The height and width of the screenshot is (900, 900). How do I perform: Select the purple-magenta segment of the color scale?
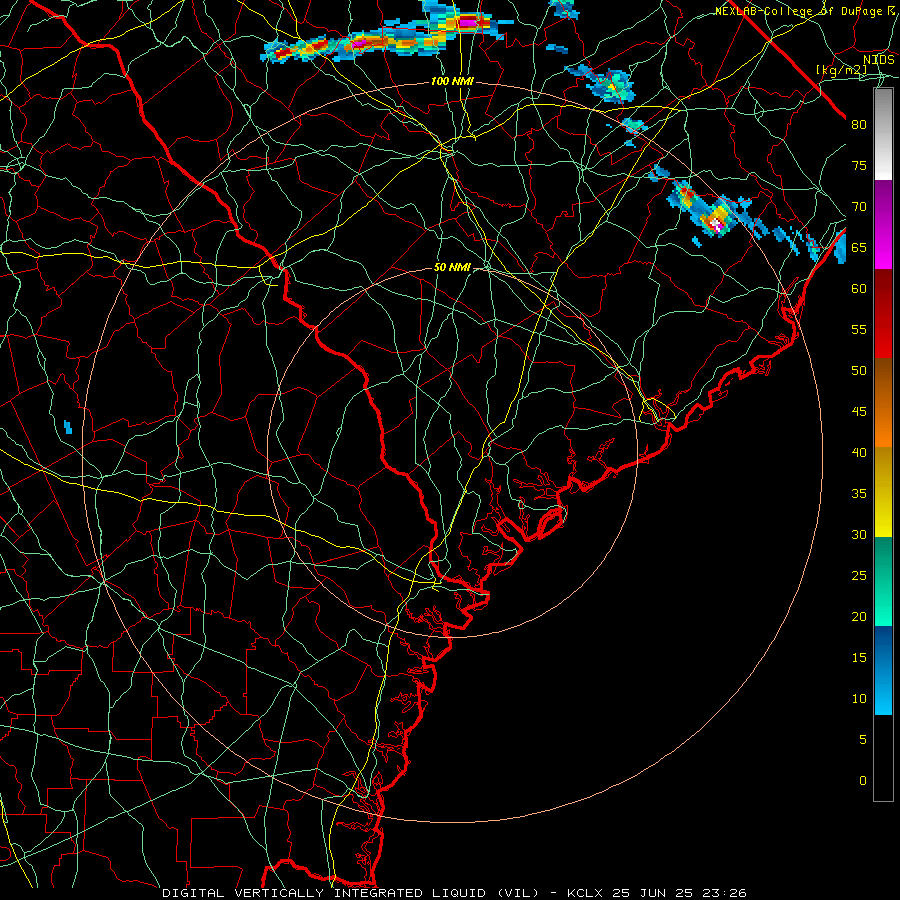883,224
